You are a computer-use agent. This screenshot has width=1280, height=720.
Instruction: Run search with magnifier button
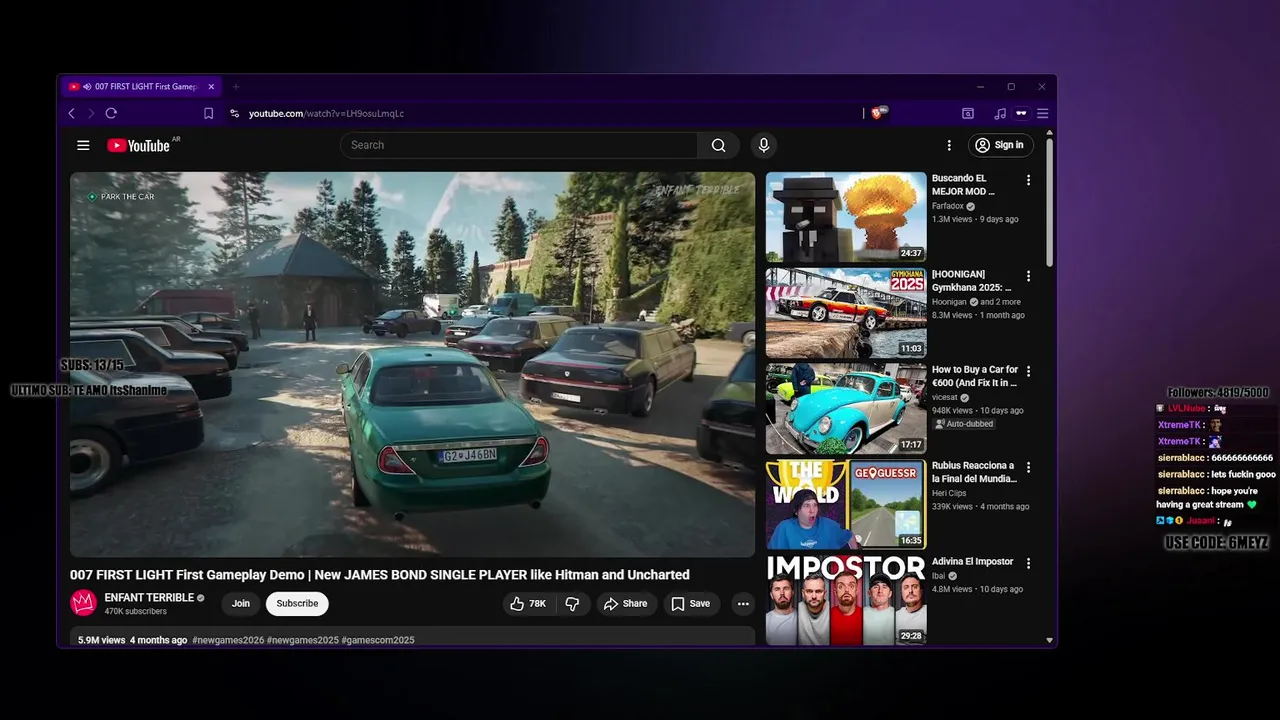click(x=718, y=145)
